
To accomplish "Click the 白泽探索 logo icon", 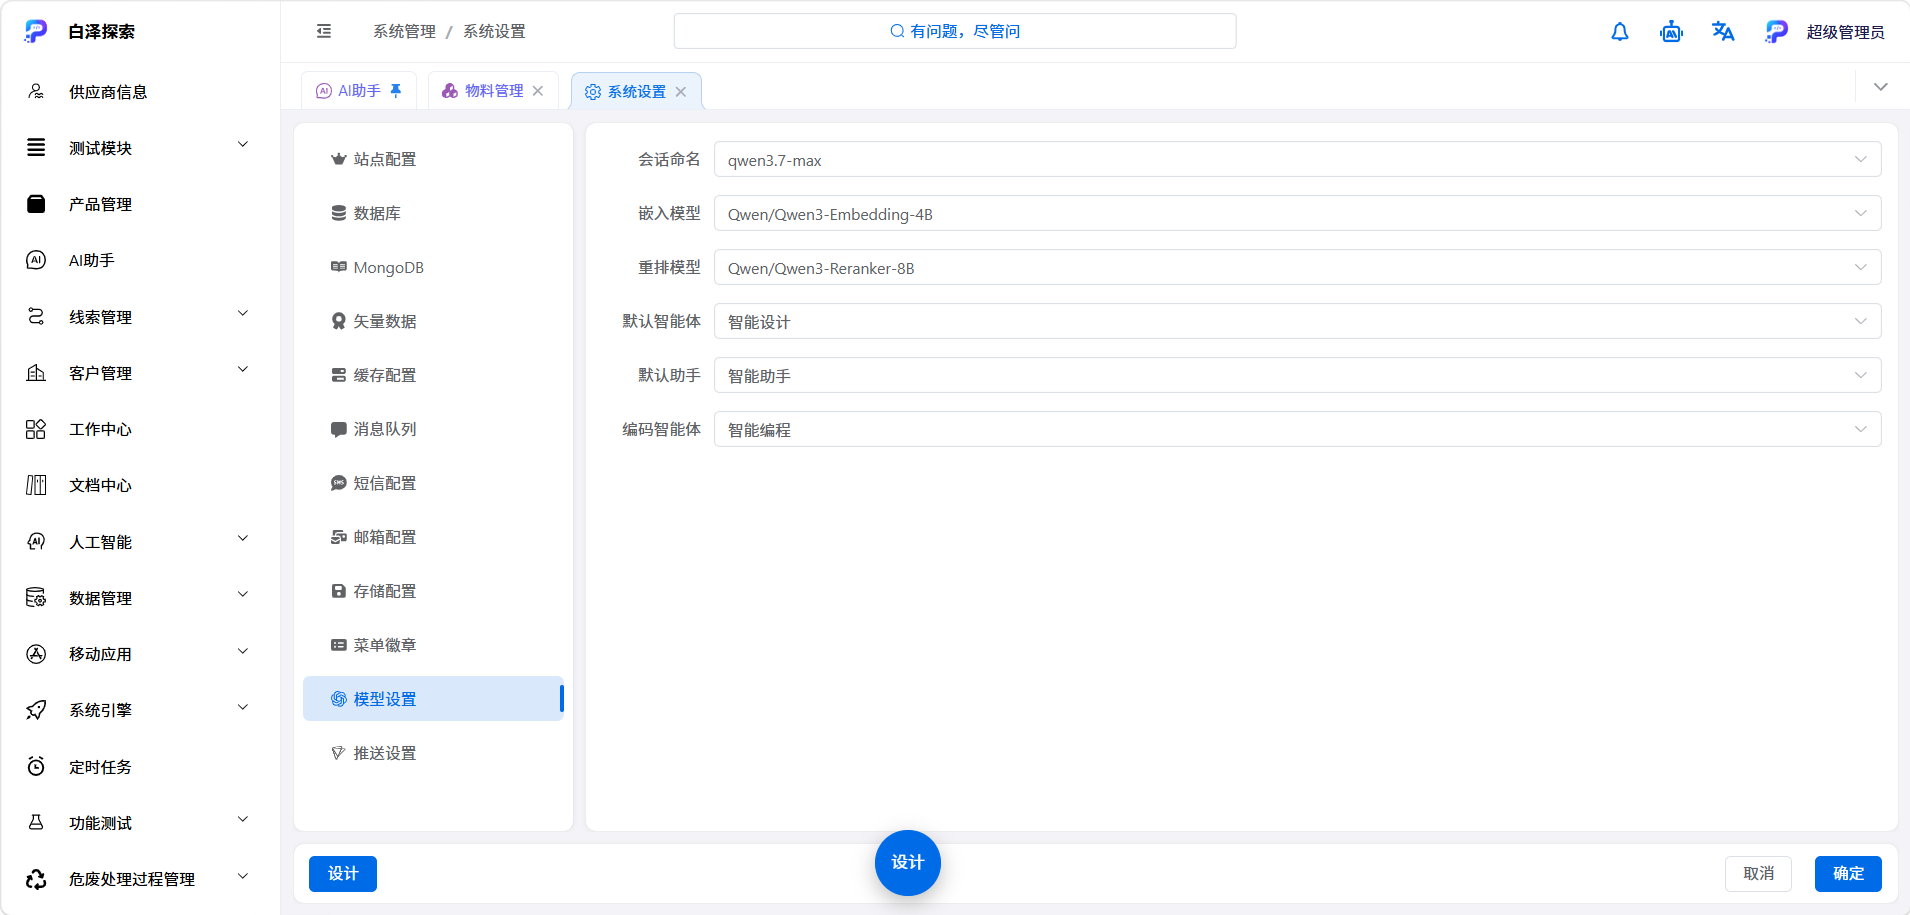I will [x=36, y=32].
